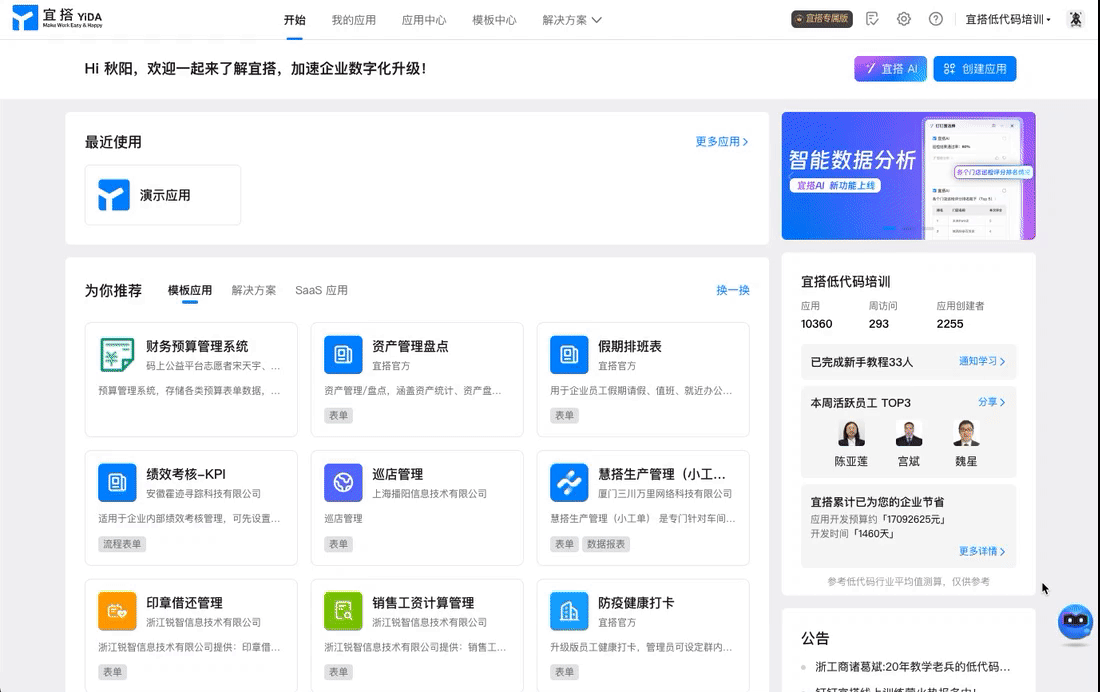This screenshot has height=692, width=1100.
Task: Click the 假期排班表 title text
Action: click(629, 346)
